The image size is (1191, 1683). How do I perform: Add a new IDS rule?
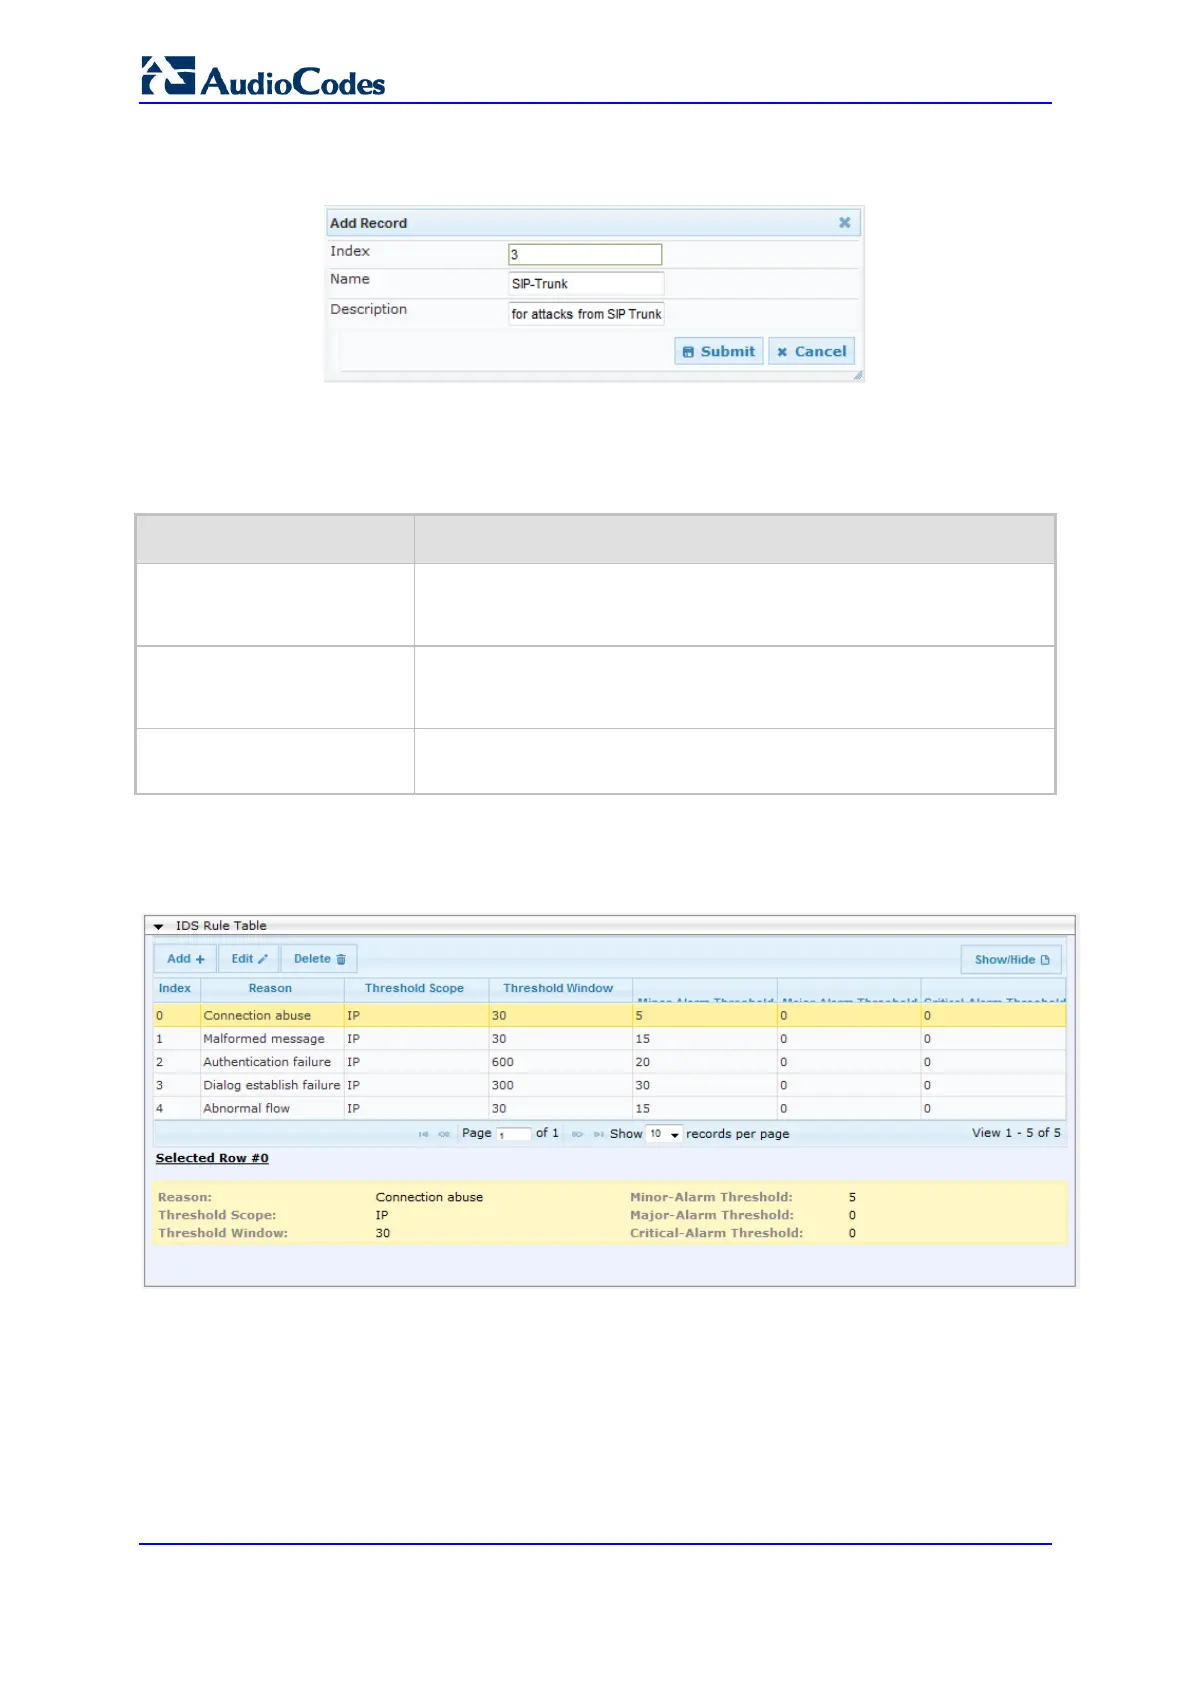tap(185, 958)
